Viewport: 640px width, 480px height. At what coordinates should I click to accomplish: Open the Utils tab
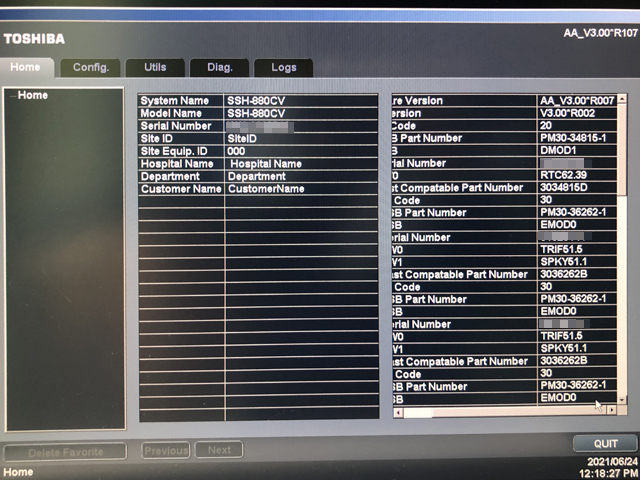click(155, 67)
